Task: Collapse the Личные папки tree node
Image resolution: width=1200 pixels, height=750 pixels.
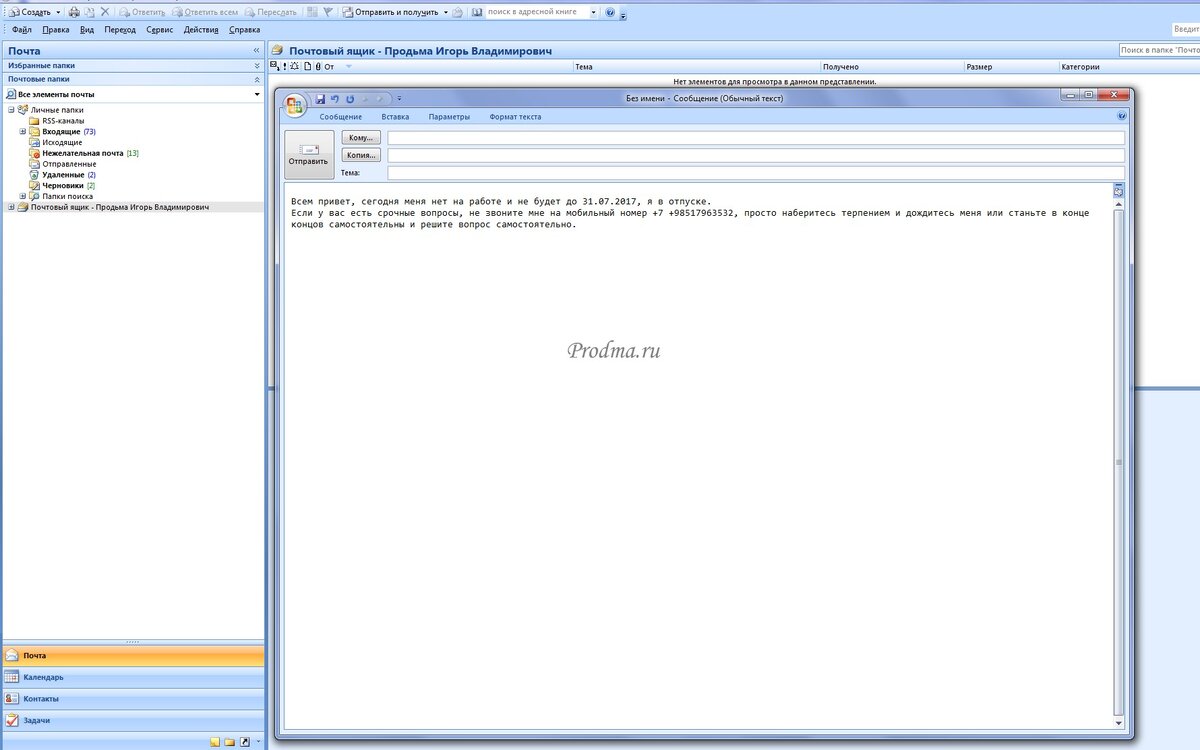Action: pos(11,110)
